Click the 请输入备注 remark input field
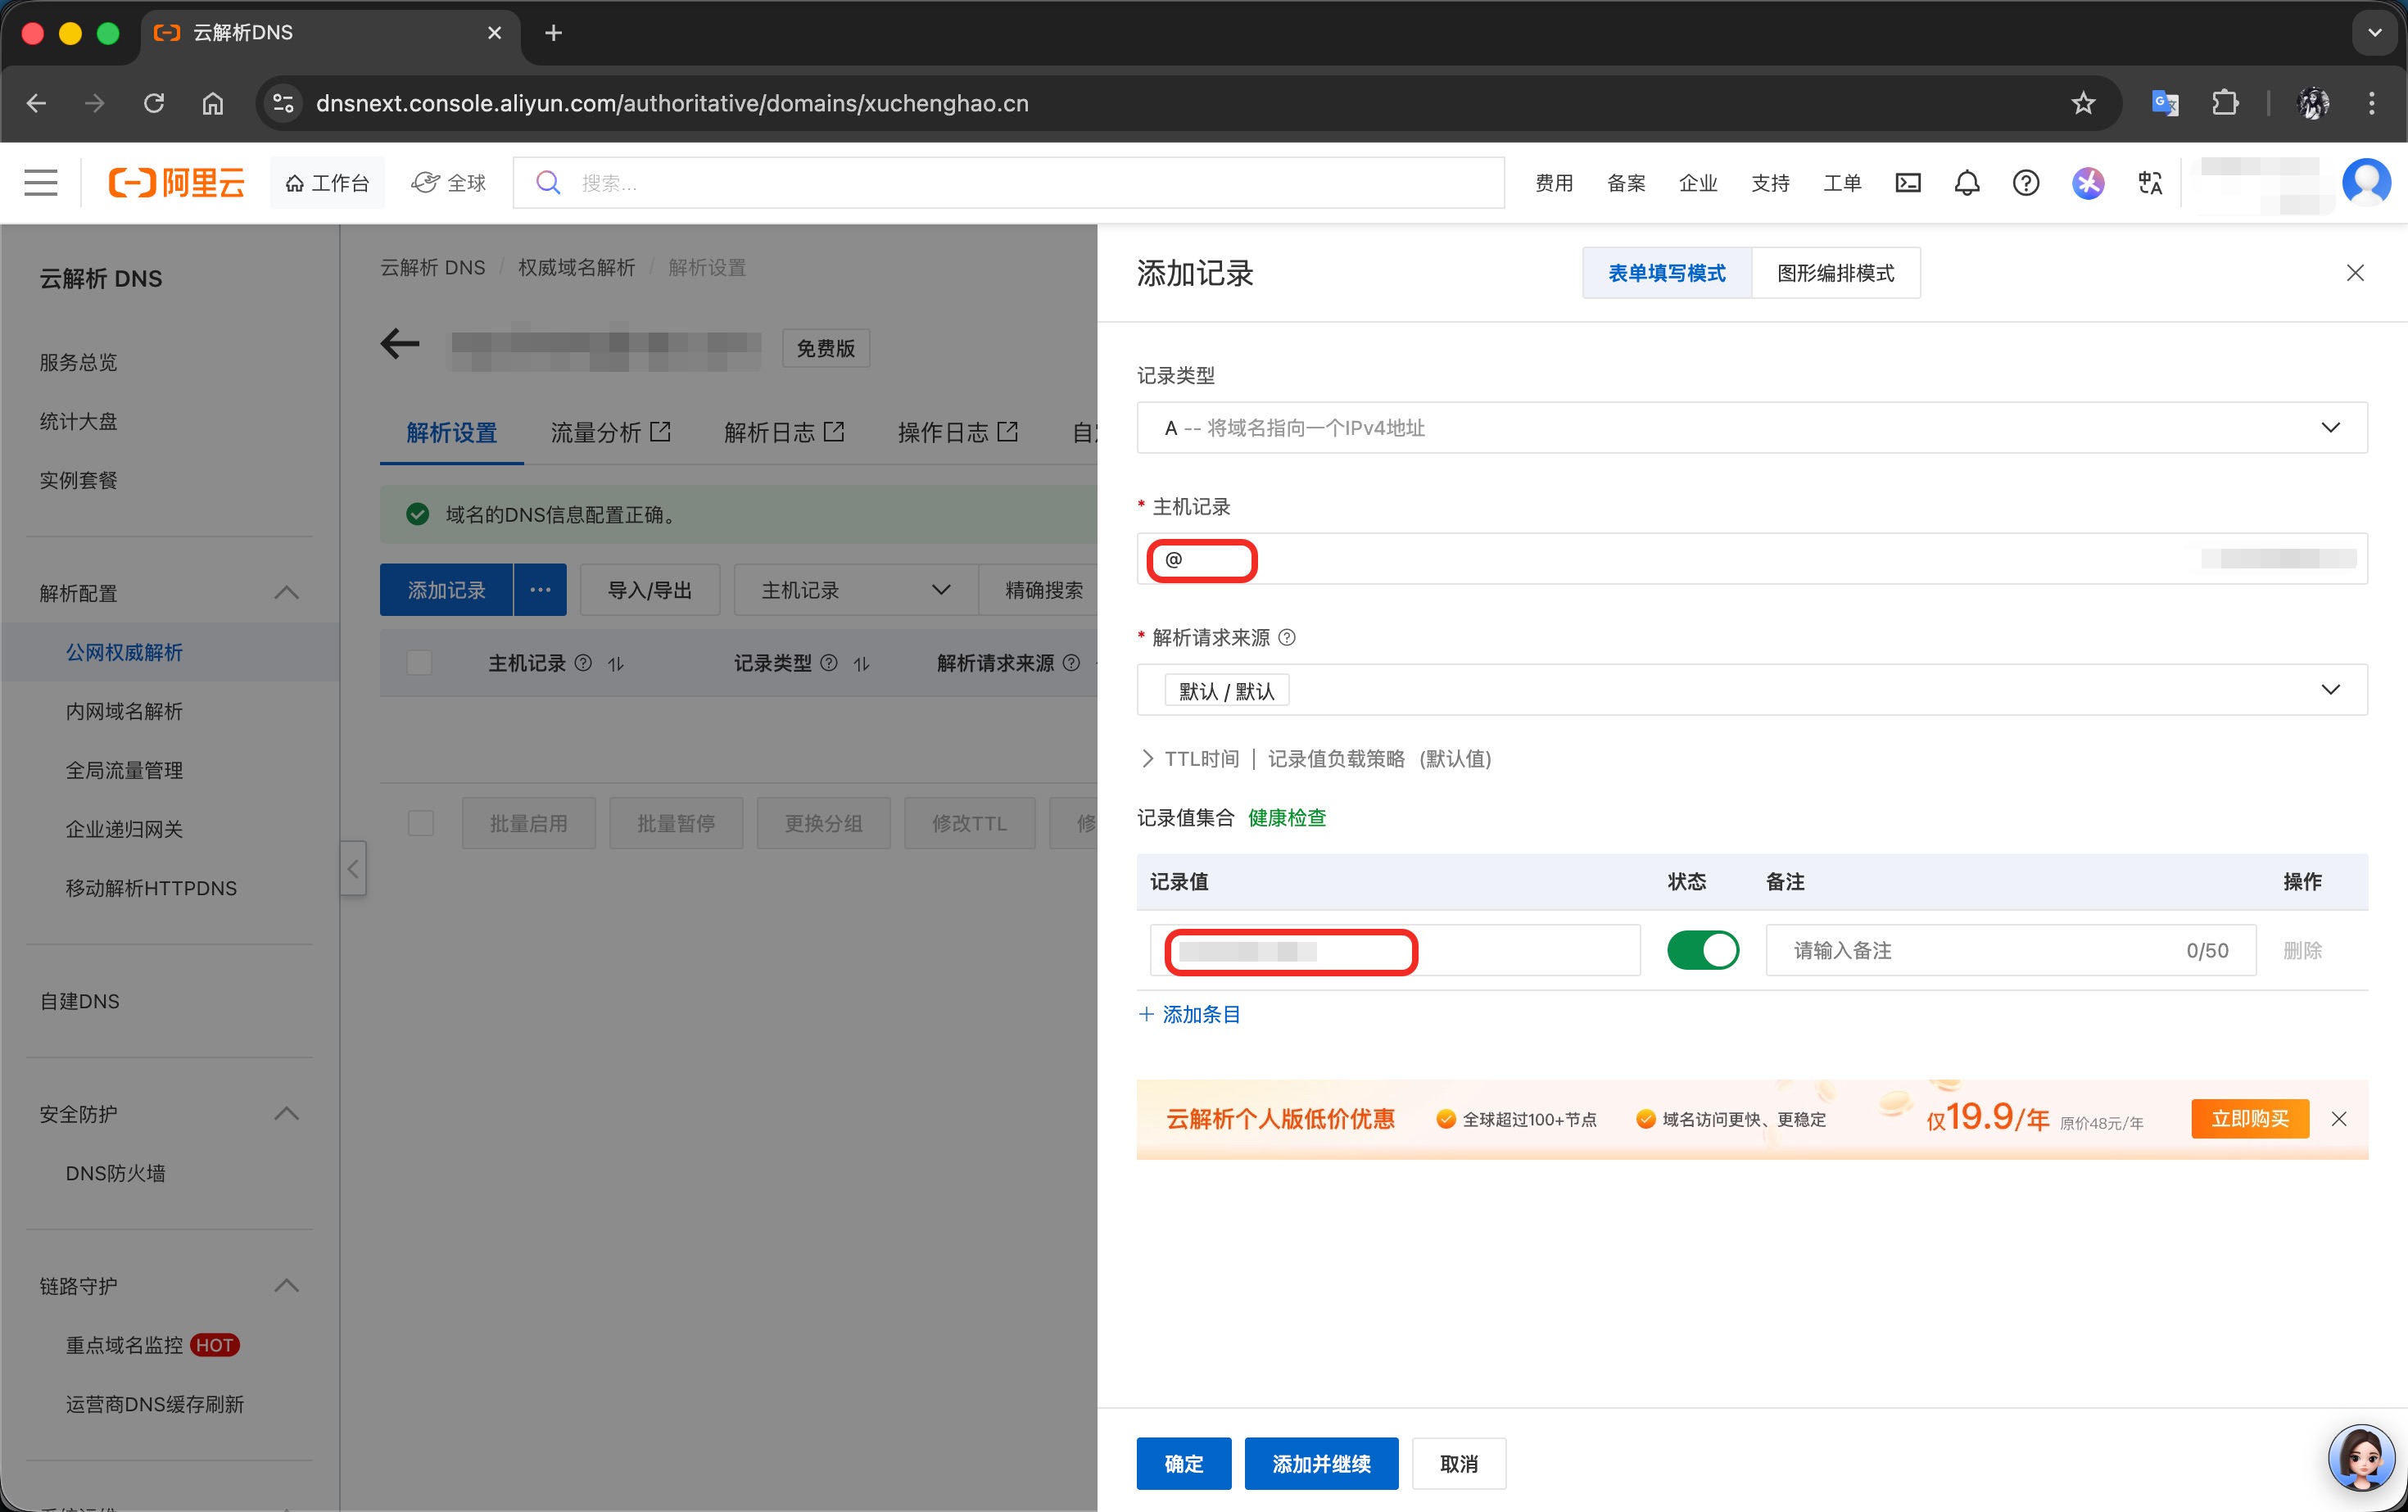Viewport: 2408px width, 1512px height. (1980, 950)
